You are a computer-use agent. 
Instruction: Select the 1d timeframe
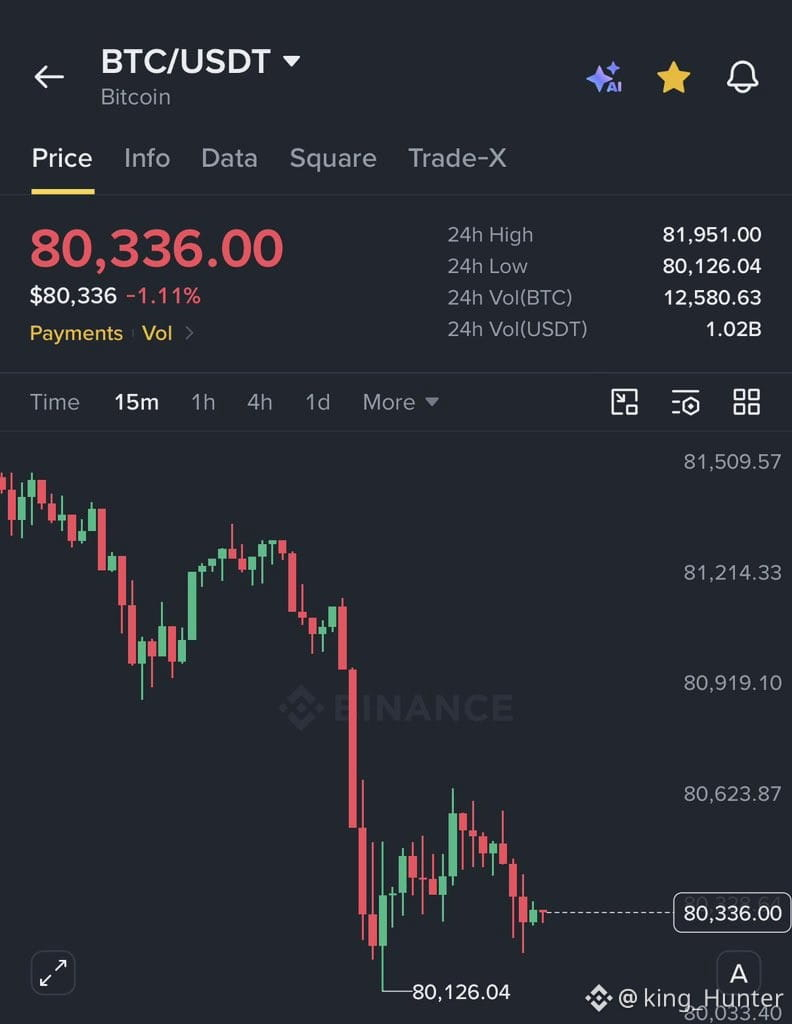317,402
